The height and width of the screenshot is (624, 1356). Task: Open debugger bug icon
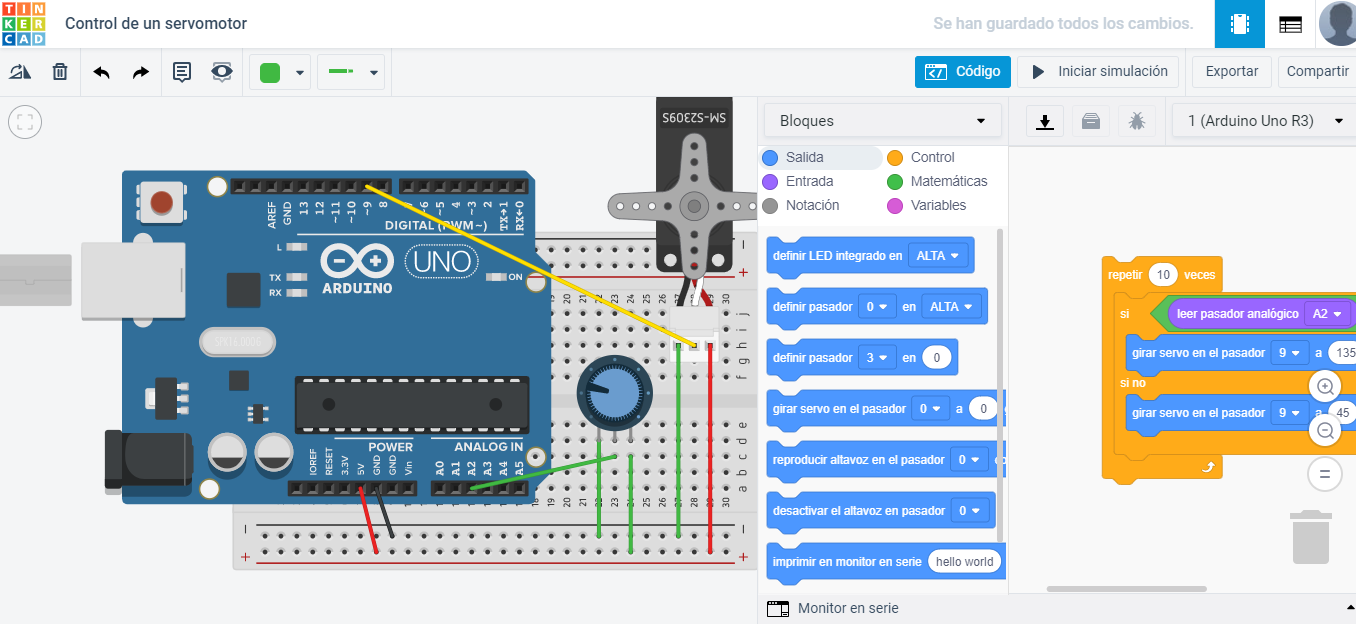[x=1137, y=121]
